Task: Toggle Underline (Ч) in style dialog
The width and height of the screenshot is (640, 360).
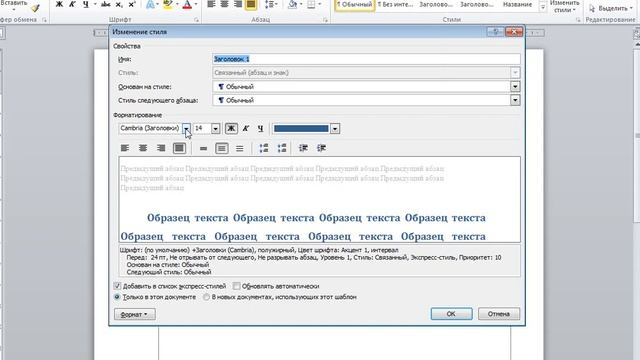Action: coord(260,129)
